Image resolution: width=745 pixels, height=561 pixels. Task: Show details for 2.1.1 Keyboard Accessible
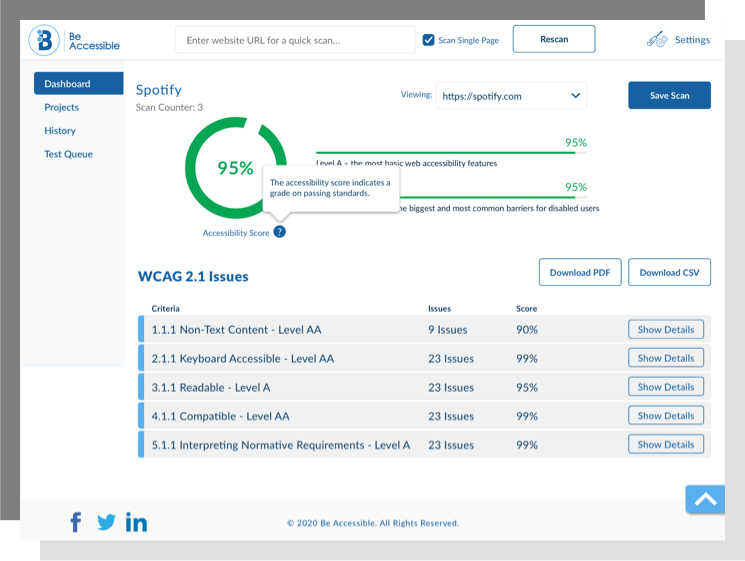click(666, 358)
